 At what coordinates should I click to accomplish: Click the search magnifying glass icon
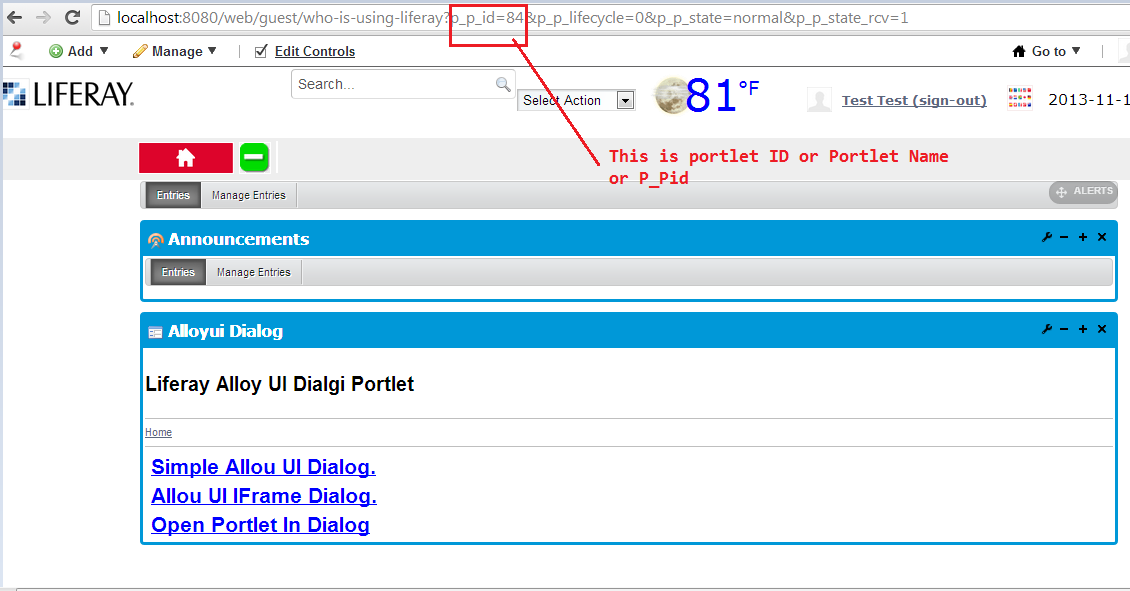click(x=502, y=84)
